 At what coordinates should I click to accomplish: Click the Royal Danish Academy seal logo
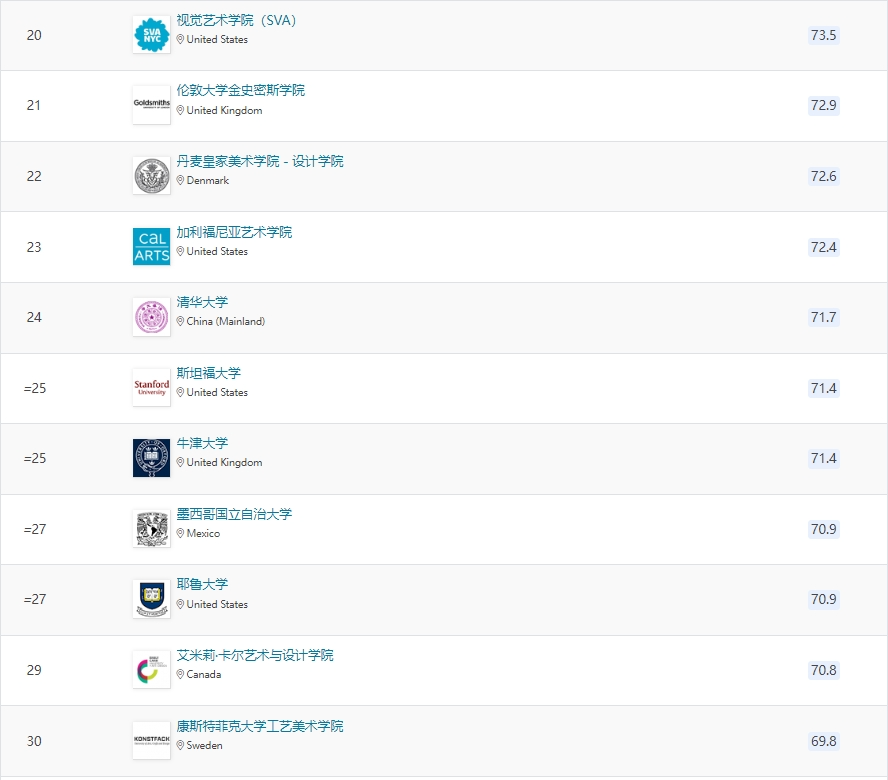151,176
